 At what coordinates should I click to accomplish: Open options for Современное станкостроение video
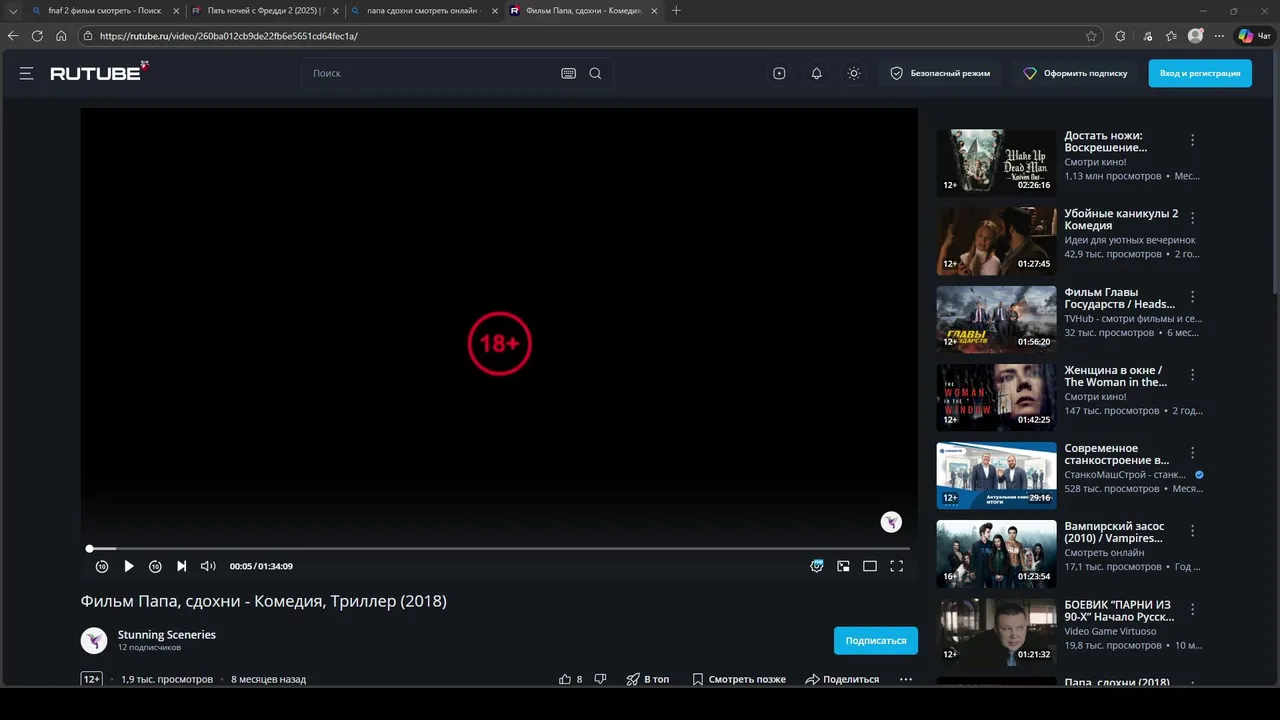pos(1192,453)
